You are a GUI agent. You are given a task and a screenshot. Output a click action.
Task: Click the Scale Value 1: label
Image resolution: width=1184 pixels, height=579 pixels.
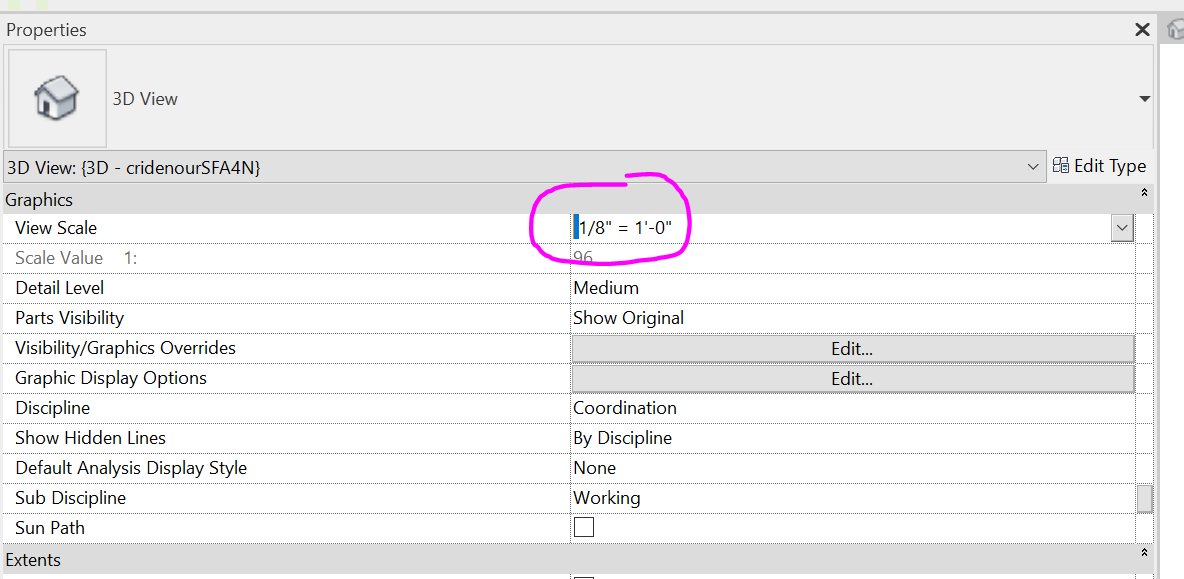(76, 257)
